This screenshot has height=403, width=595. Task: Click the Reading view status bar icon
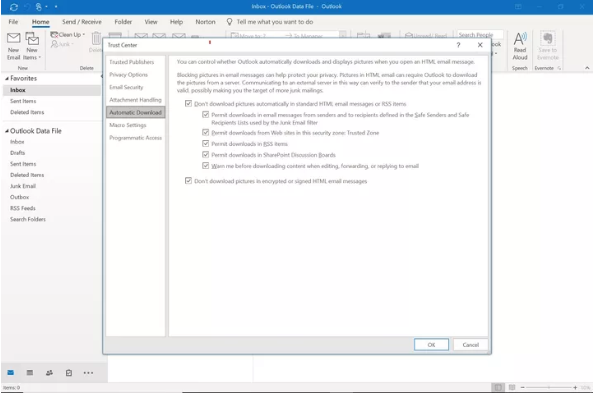512,387
